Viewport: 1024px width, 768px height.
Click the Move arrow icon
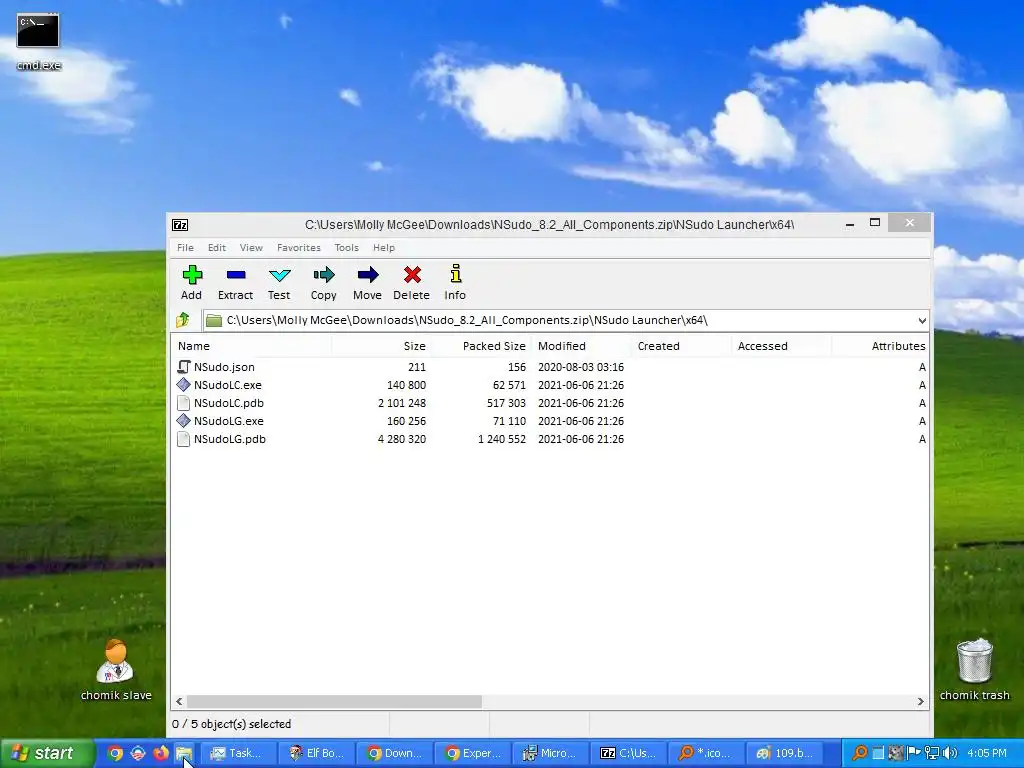tap(368, 275)
